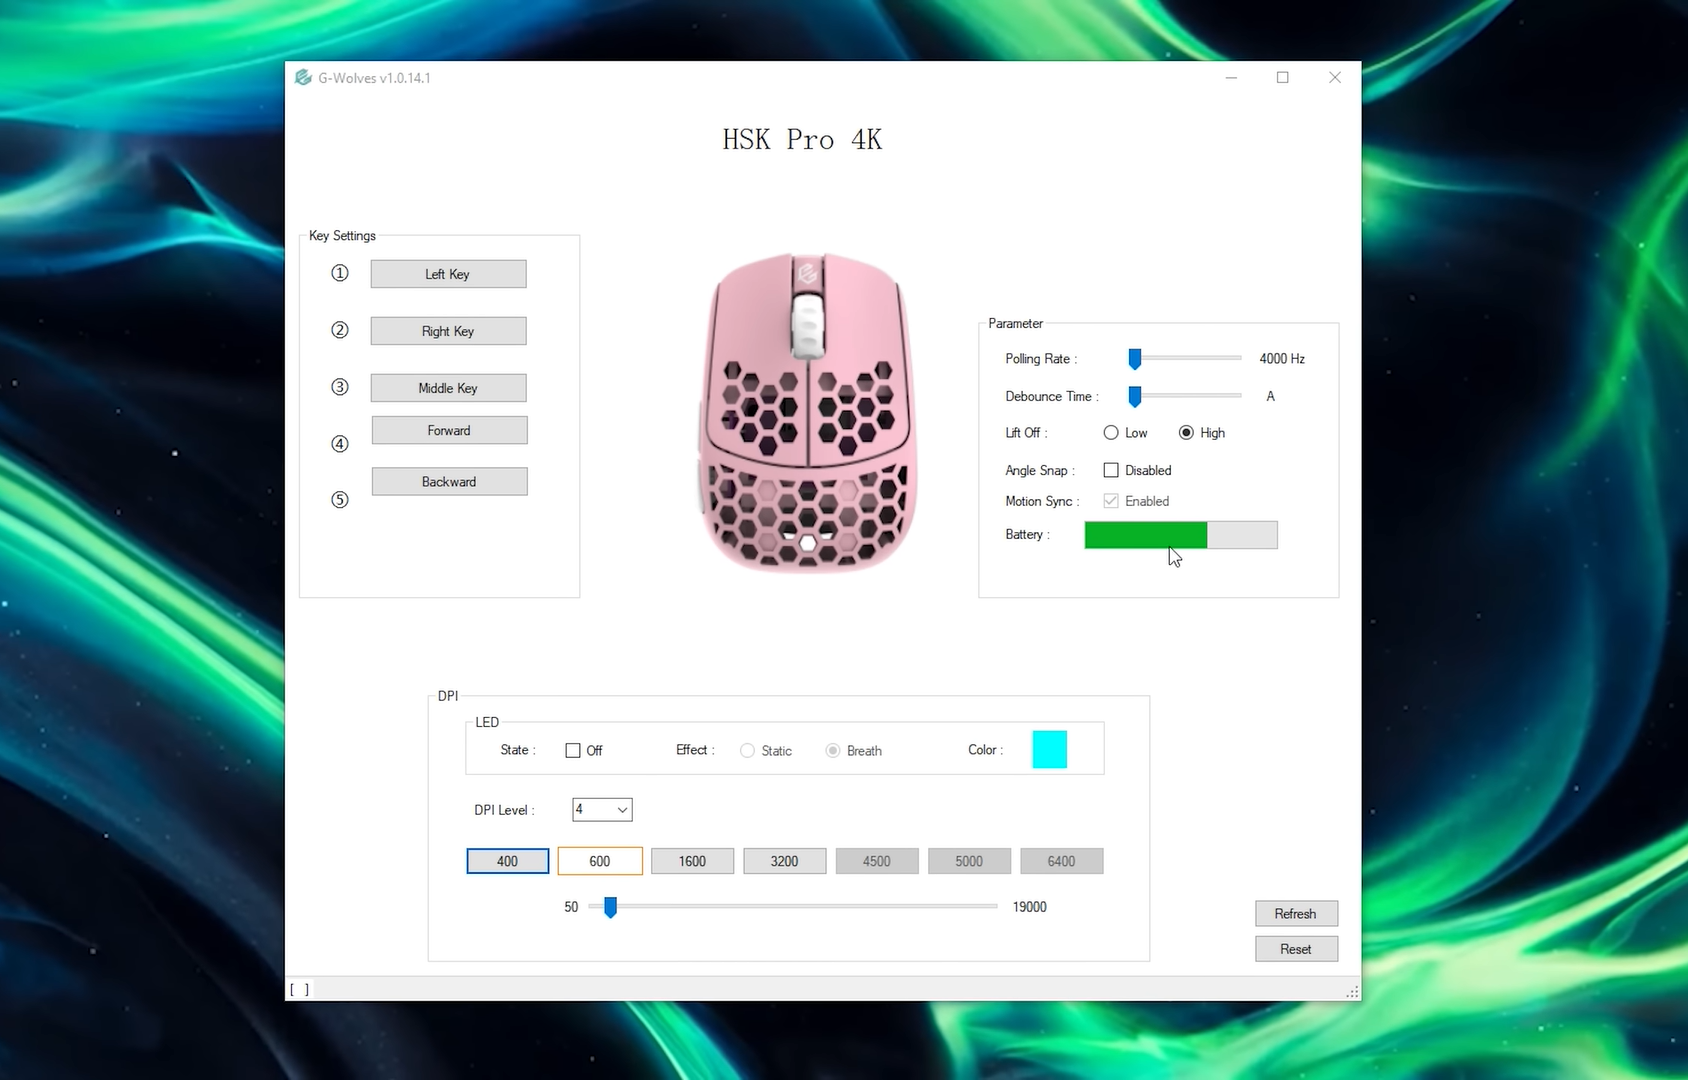The image size is (1688, 1080).
Task: Click the Left Key assignment button
Action: pyautogui.click(x=448, y=274)
